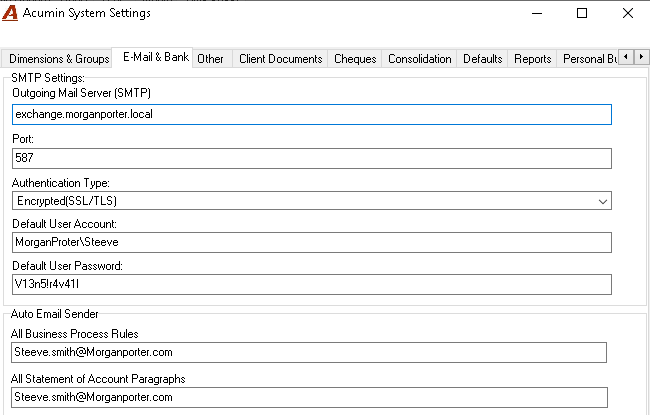Image resolution: width=650 pixels, height=415 pixels.
Task: Open the Reports tab
Action: [x=532, y=59]
